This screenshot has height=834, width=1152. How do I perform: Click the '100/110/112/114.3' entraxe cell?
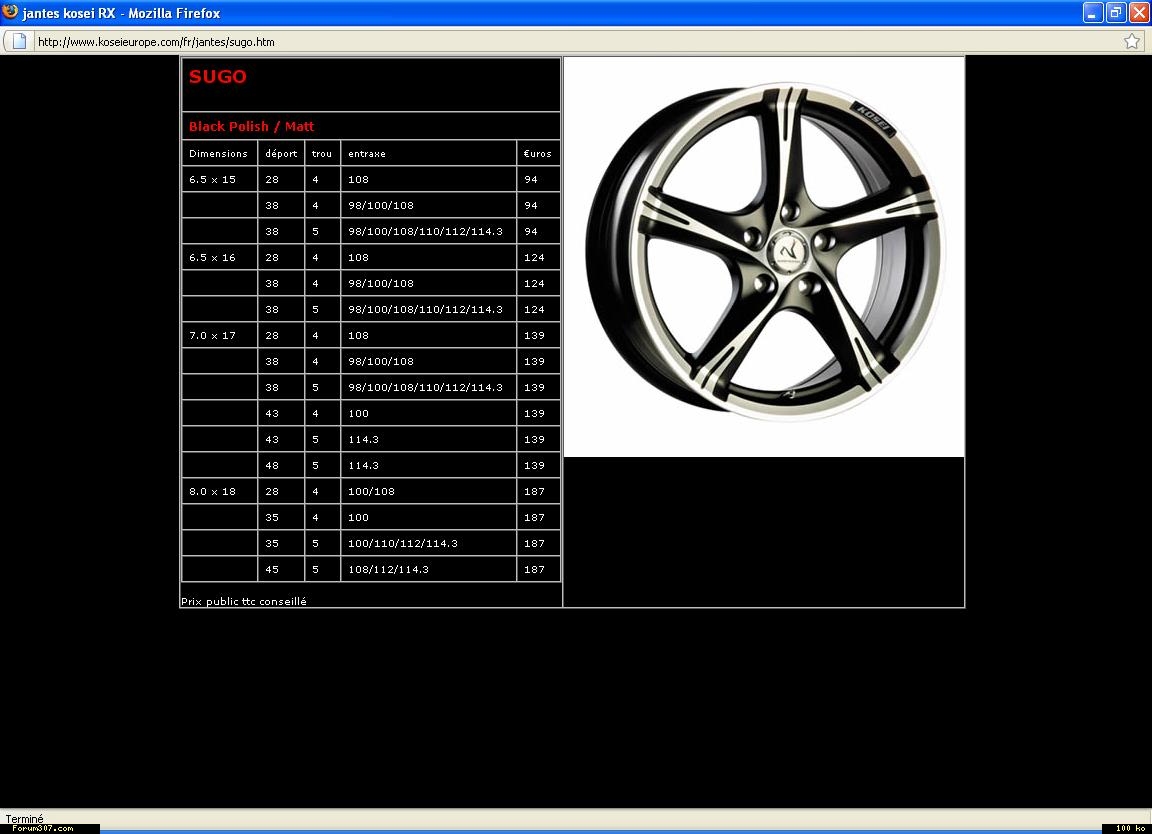pos(428,544)
